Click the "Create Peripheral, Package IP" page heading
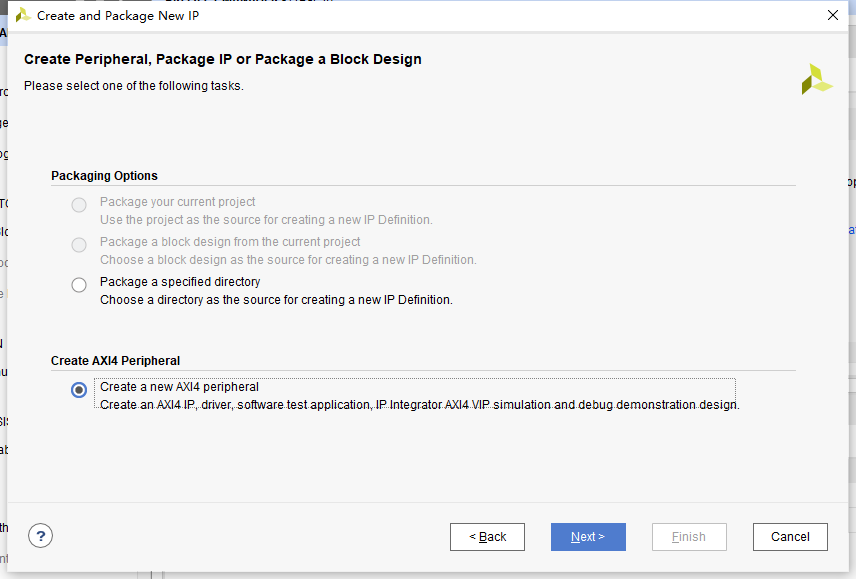 pos(223,59)
